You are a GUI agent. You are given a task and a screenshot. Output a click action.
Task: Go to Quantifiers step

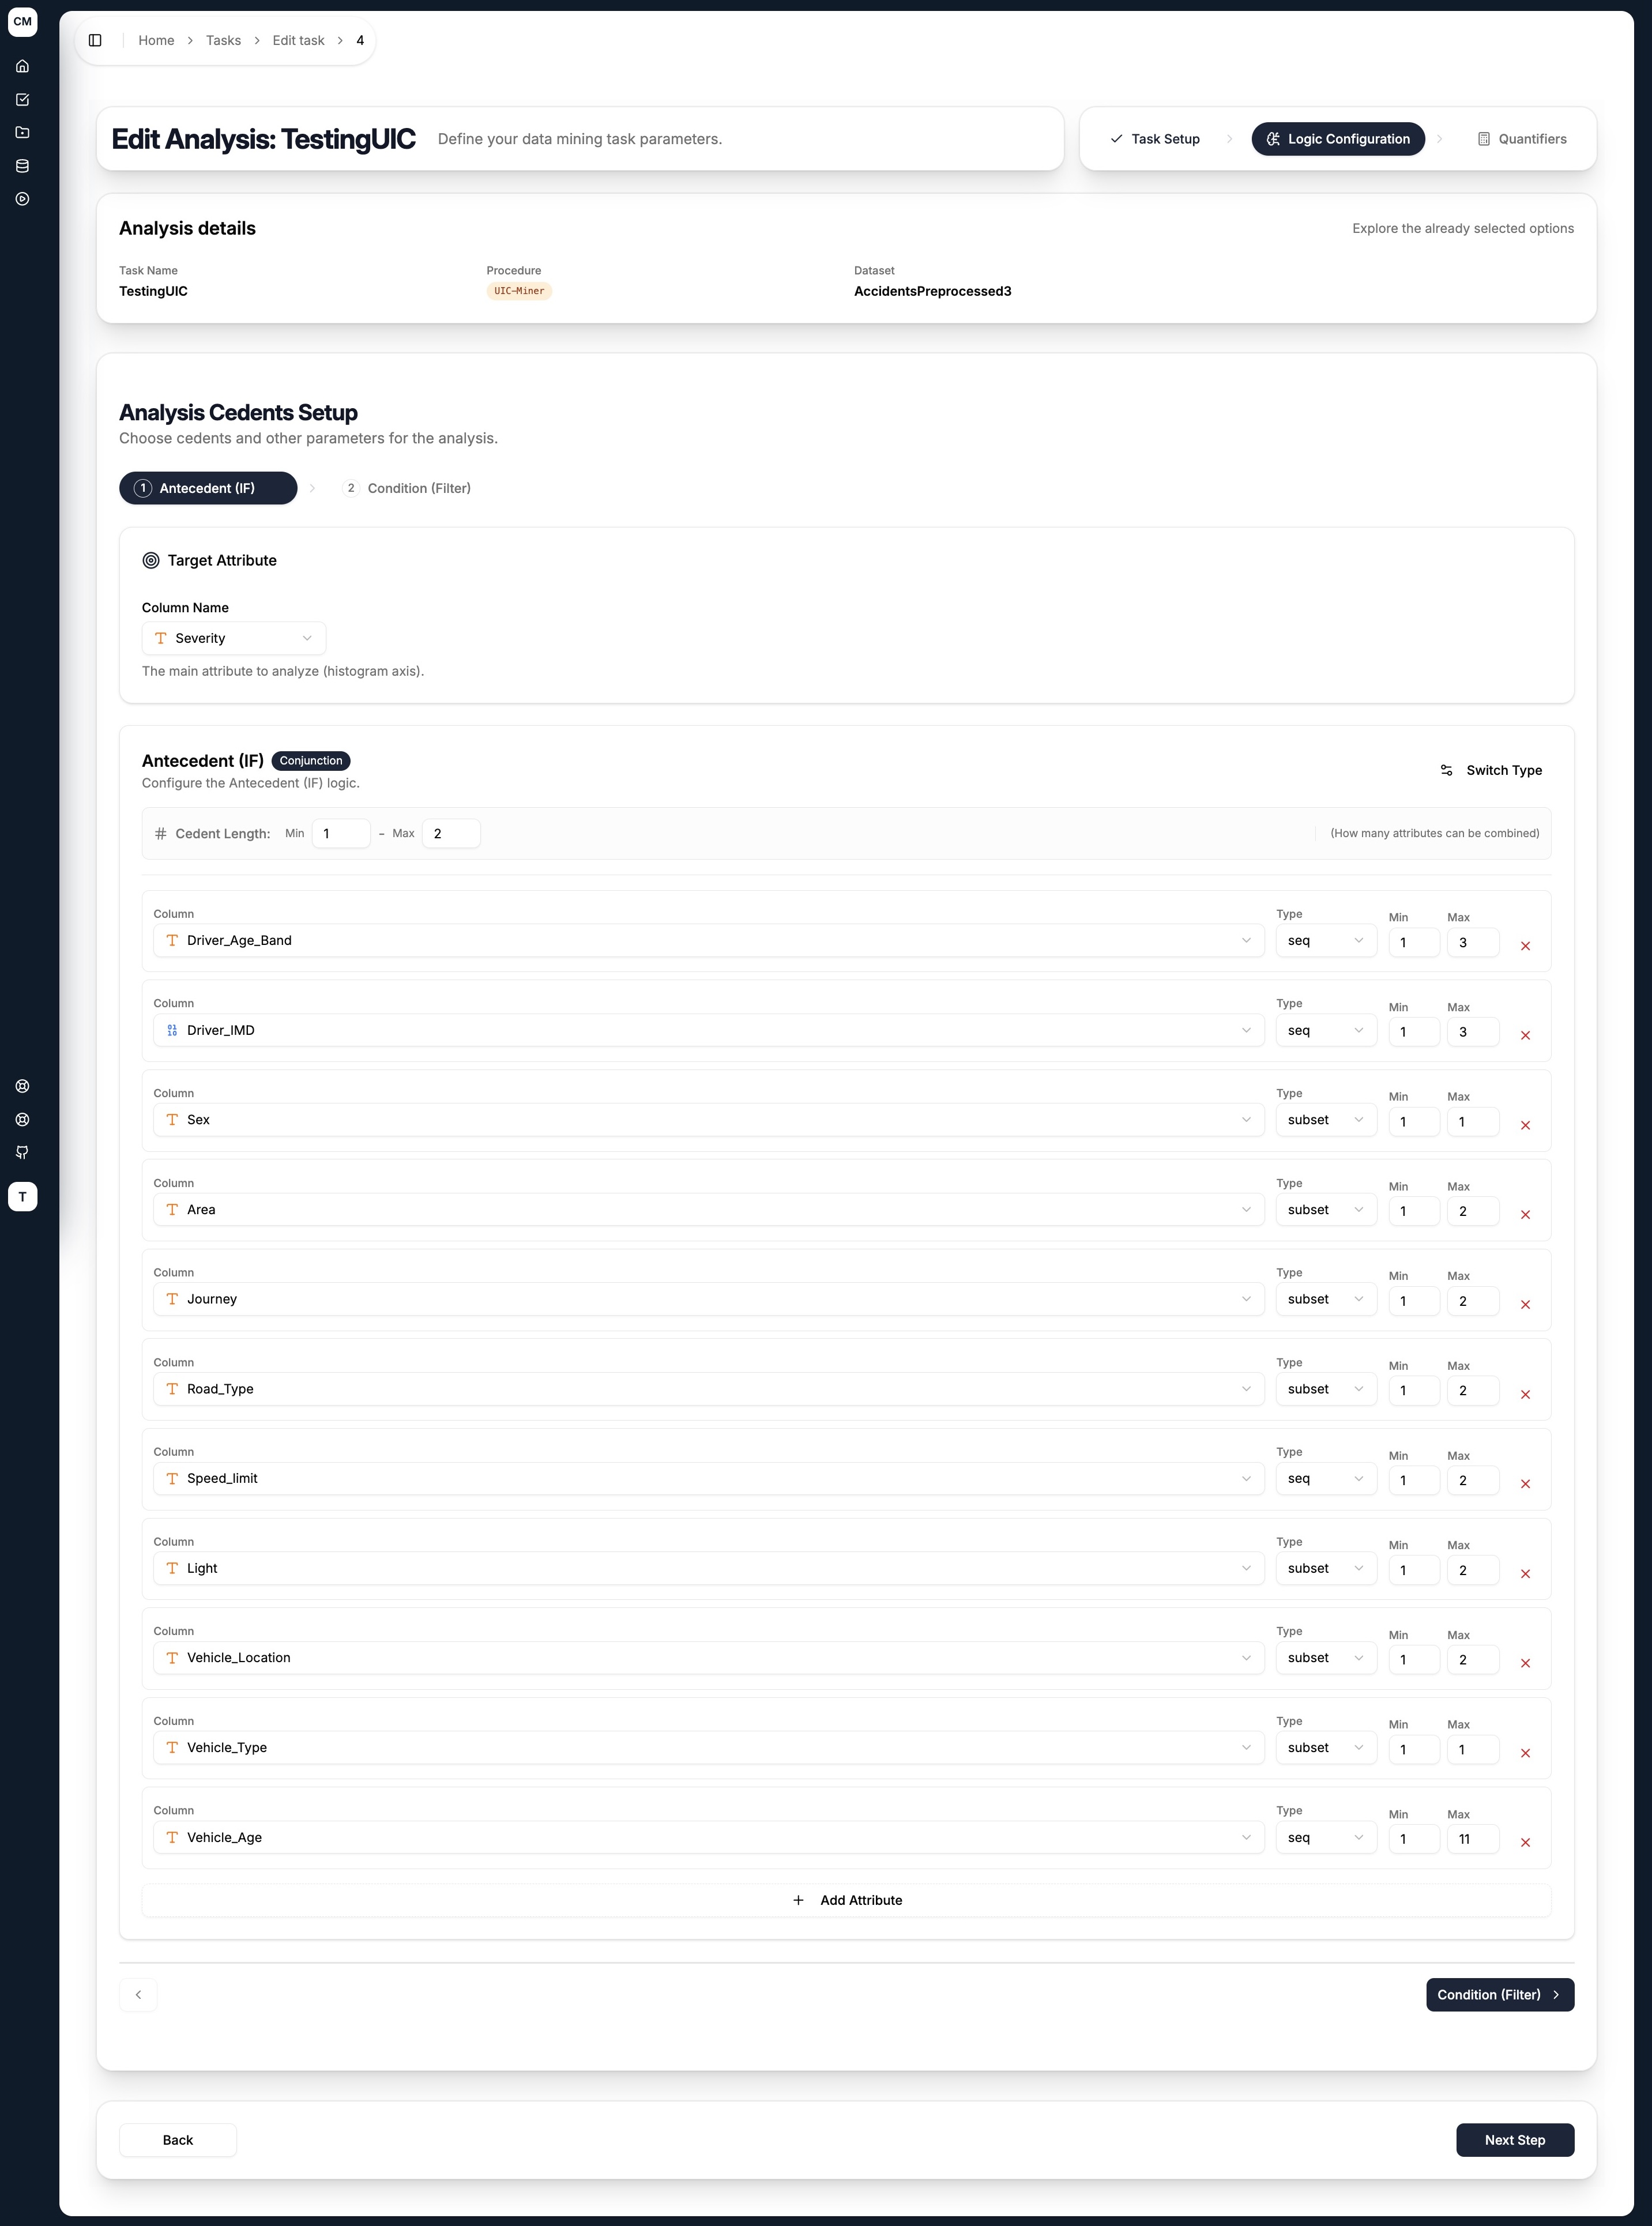pos(1522,139)
